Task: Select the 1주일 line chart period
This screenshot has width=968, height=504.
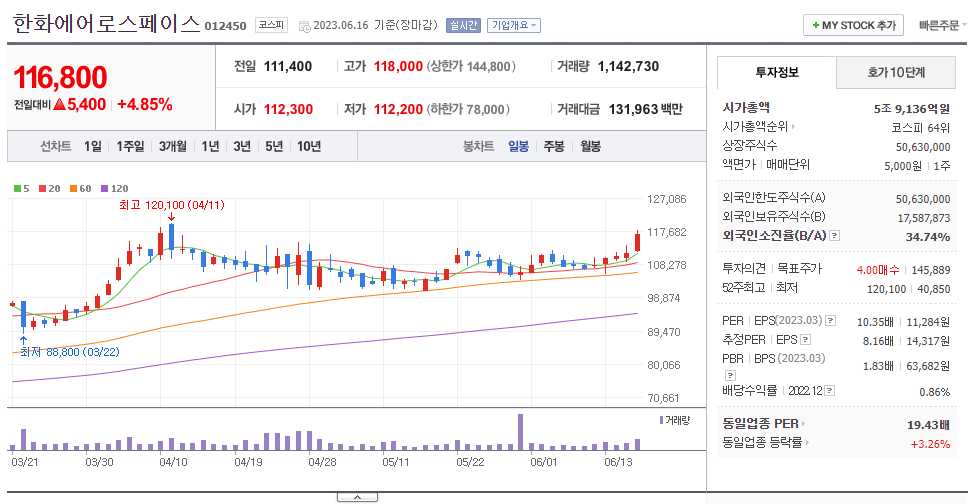Action: (130, 146)
